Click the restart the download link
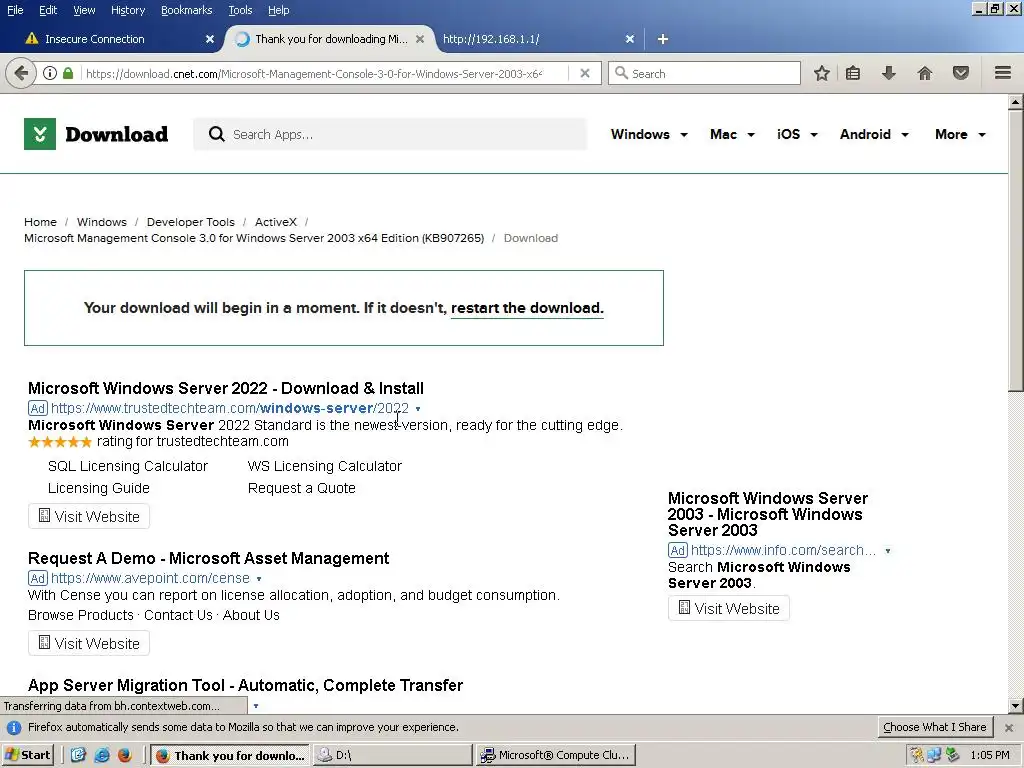 pyautogui.click(x=527, y=308)
